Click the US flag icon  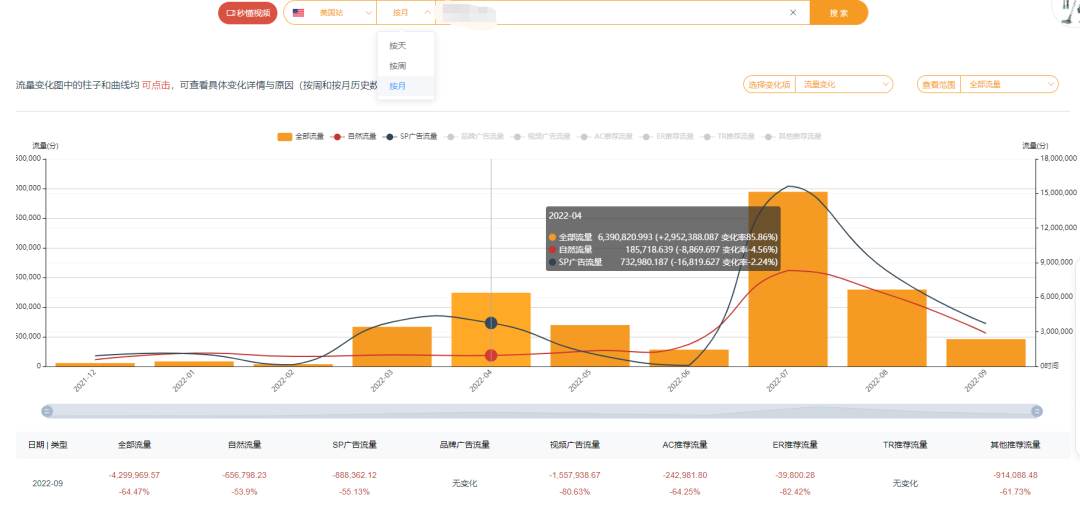point(298,12)
